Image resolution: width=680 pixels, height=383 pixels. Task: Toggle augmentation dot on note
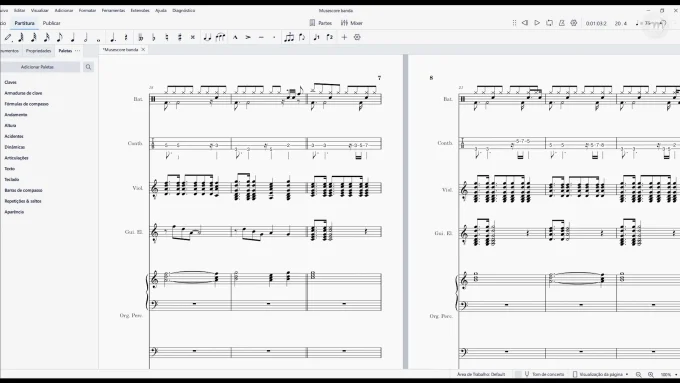coord(113,37)
